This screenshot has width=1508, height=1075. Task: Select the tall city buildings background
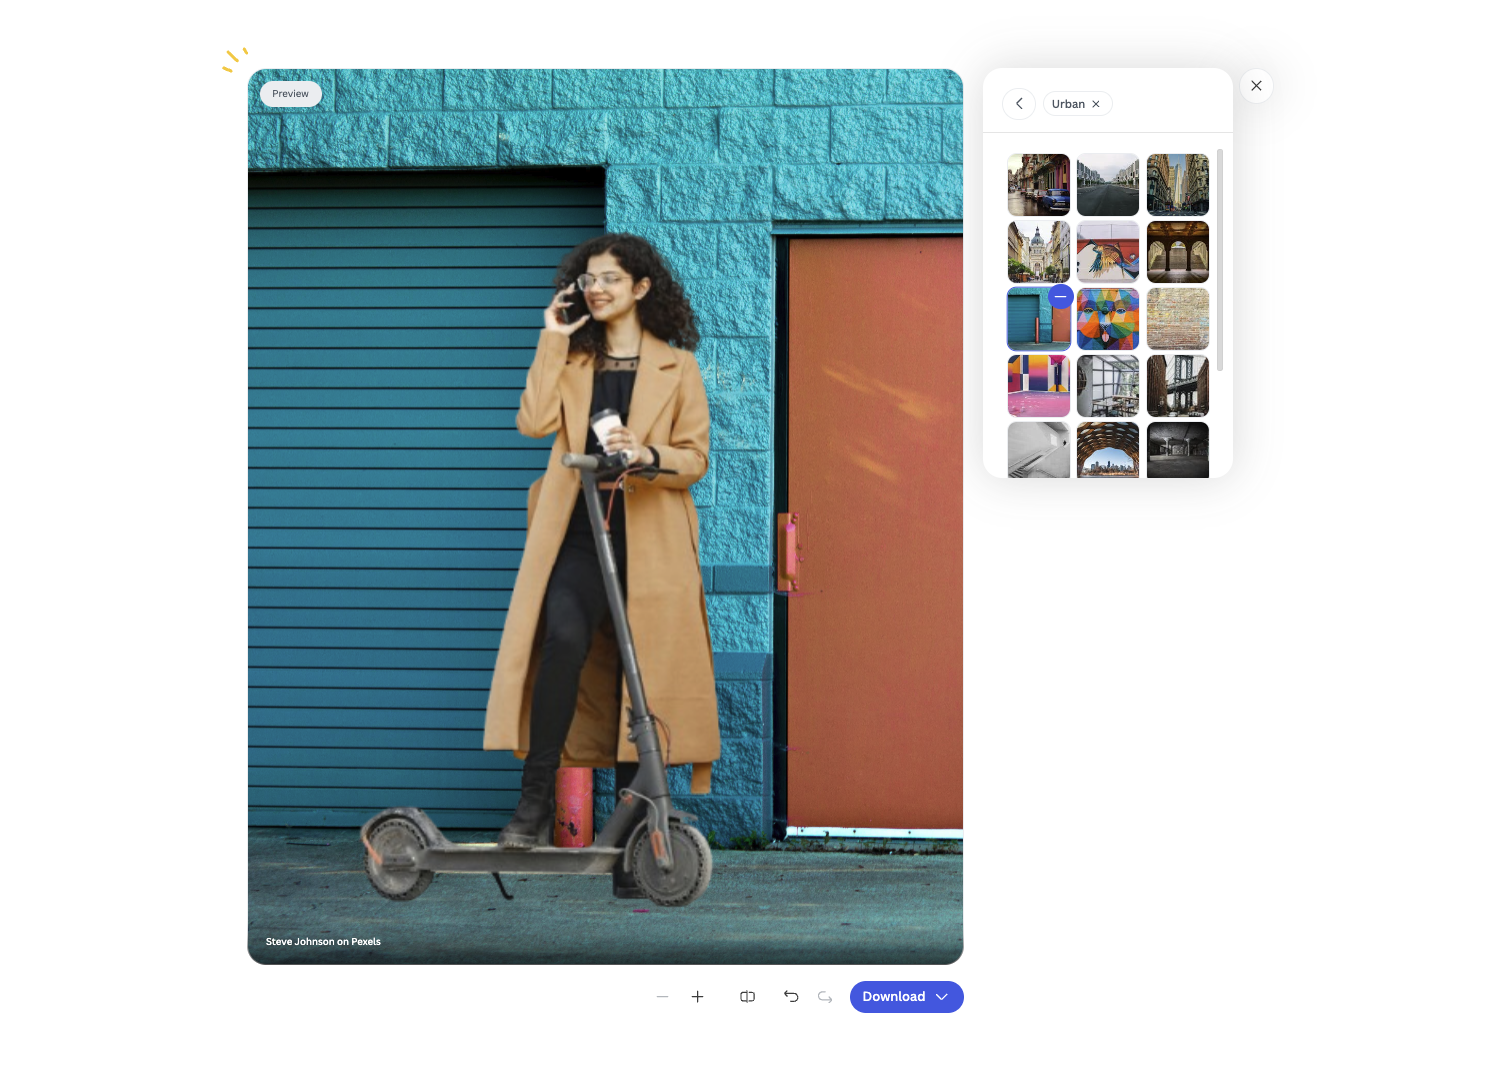pos(1178,185)
